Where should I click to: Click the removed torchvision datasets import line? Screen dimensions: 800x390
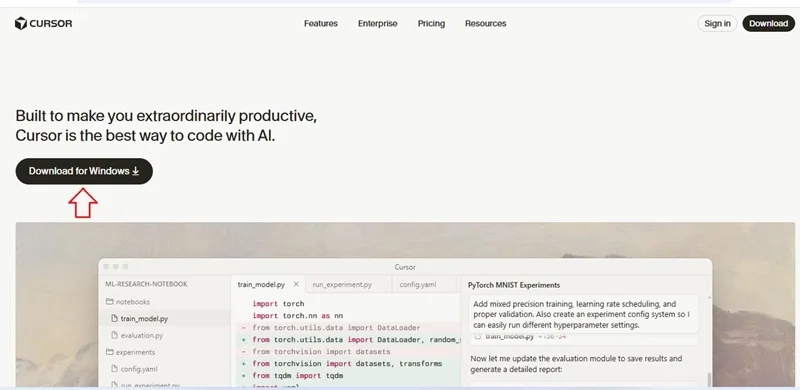point(321,352)
